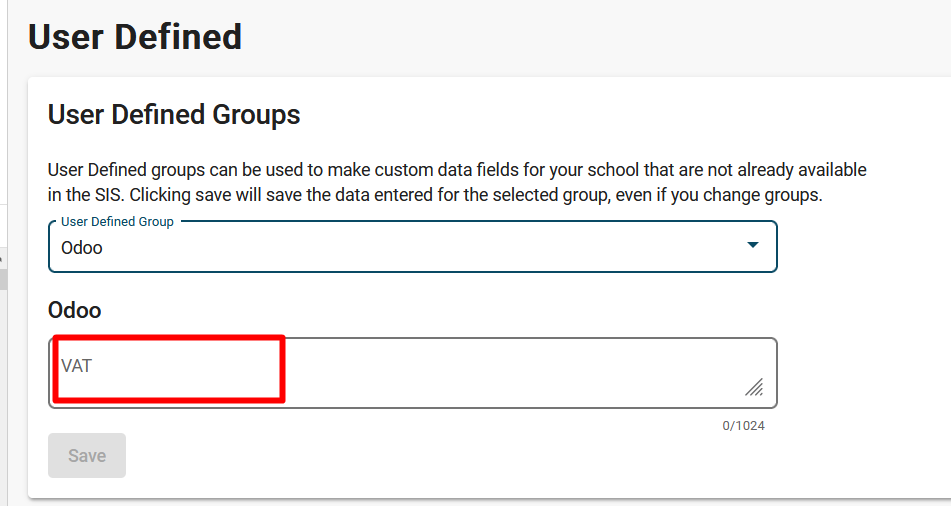Click the User Defined Group floating label

click(117, 222)
